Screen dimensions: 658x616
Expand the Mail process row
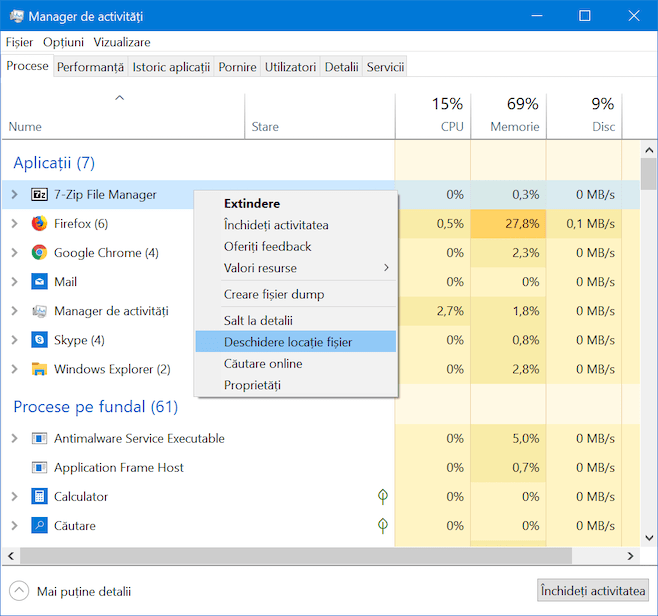(x=14, y=282)
